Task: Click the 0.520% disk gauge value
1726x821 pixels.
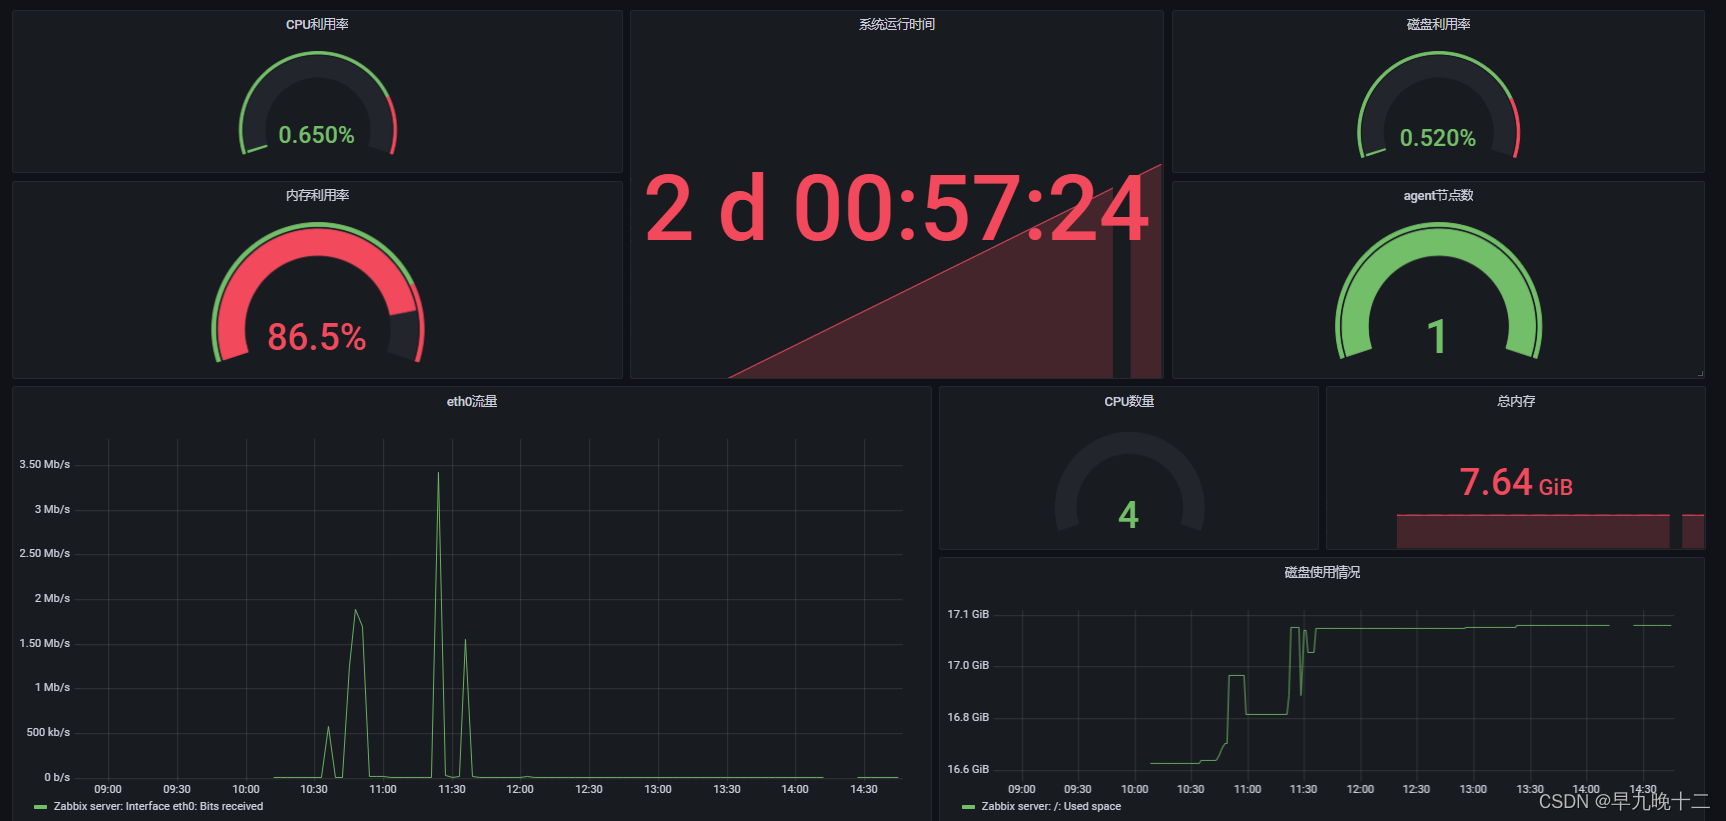Action: click(x=1437, y=138)
